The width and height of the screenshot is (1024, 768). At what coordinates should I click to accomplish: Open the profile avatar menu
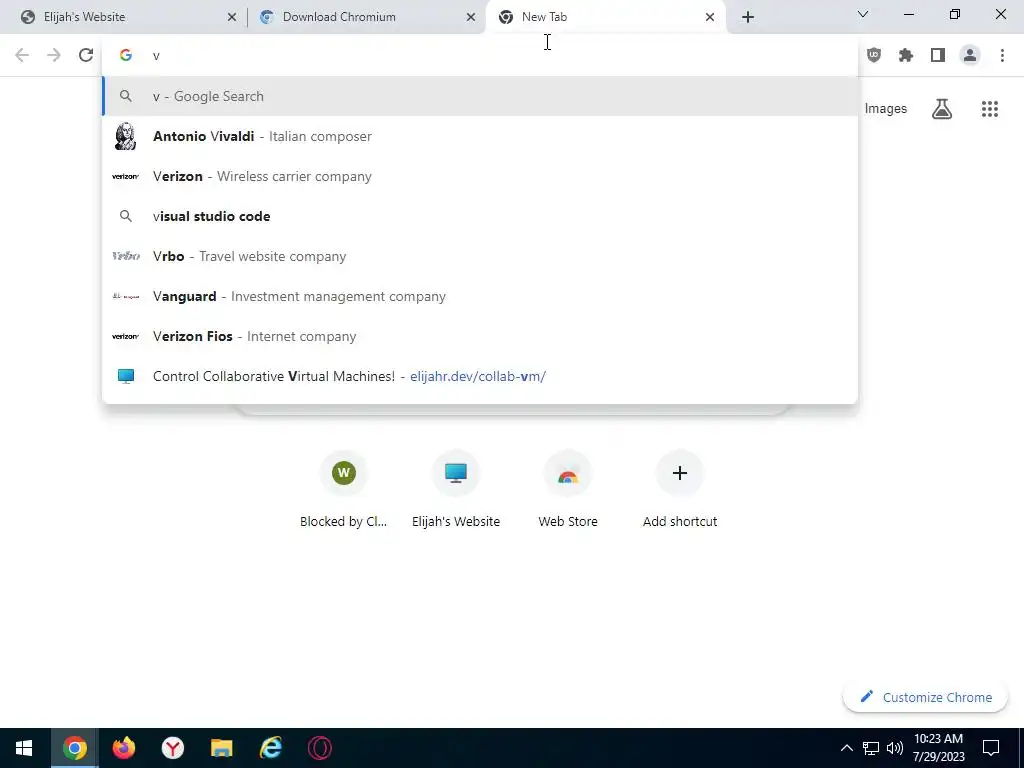970,56
